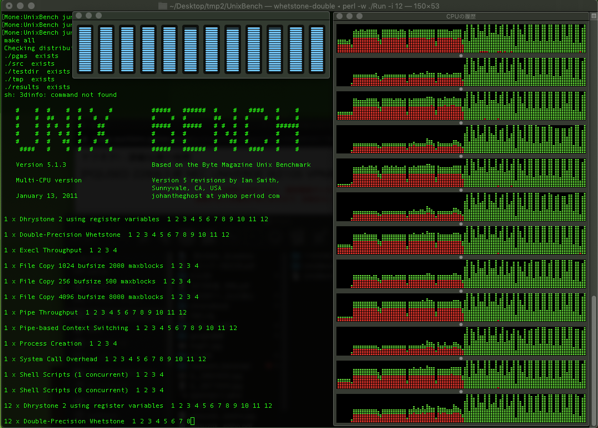Click the './results exists' line
Viewport: 598px width, 428px height.
click(x=37, y=87)
